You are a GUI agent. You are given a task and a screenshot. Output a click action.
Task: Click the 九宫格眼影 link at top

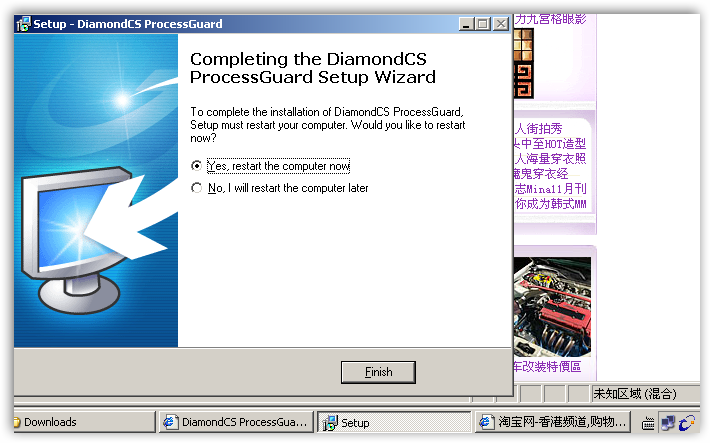pyautogui.click(x=550, y=19)
